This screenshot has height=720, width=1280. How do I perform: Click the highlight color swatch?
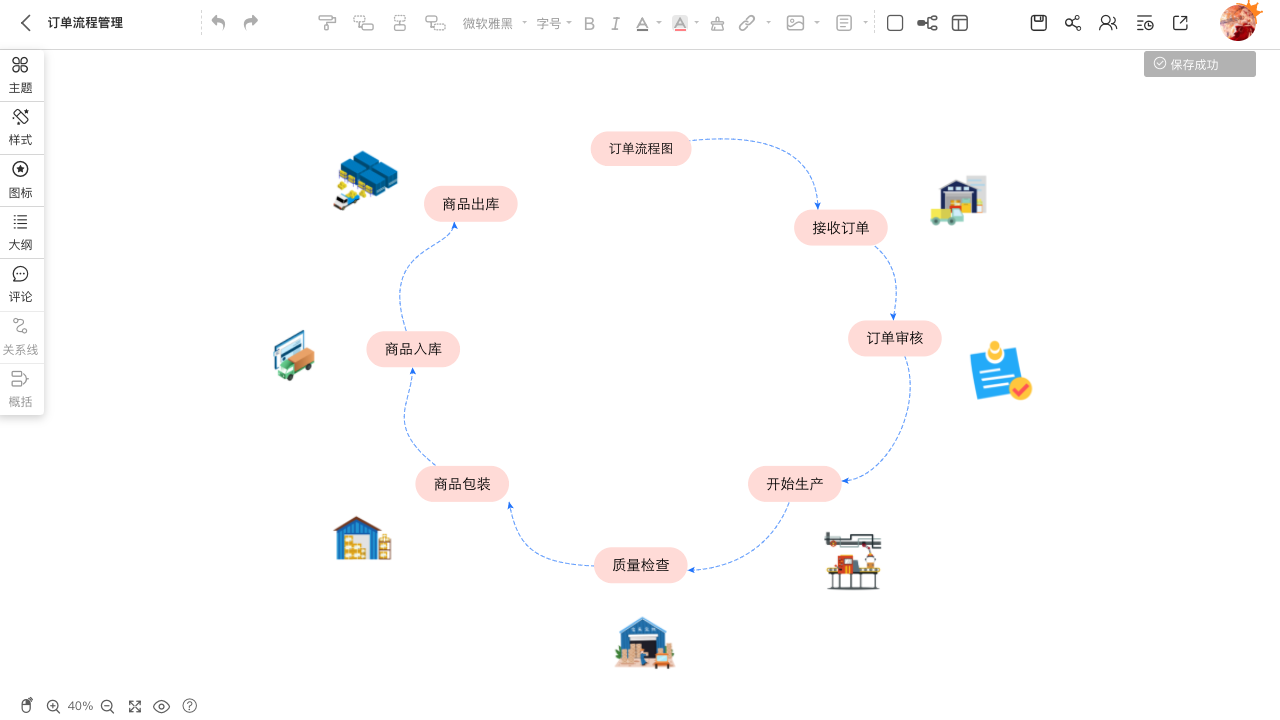tap(681, 23)
